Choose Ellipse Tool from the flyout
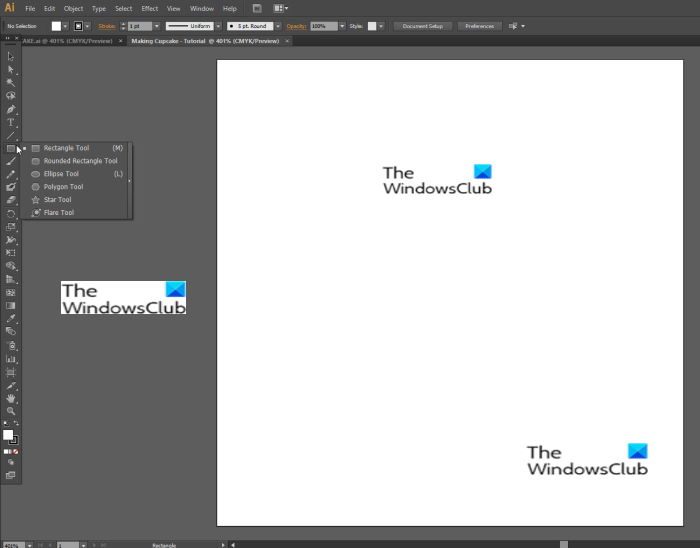 [x=77, y=174]
